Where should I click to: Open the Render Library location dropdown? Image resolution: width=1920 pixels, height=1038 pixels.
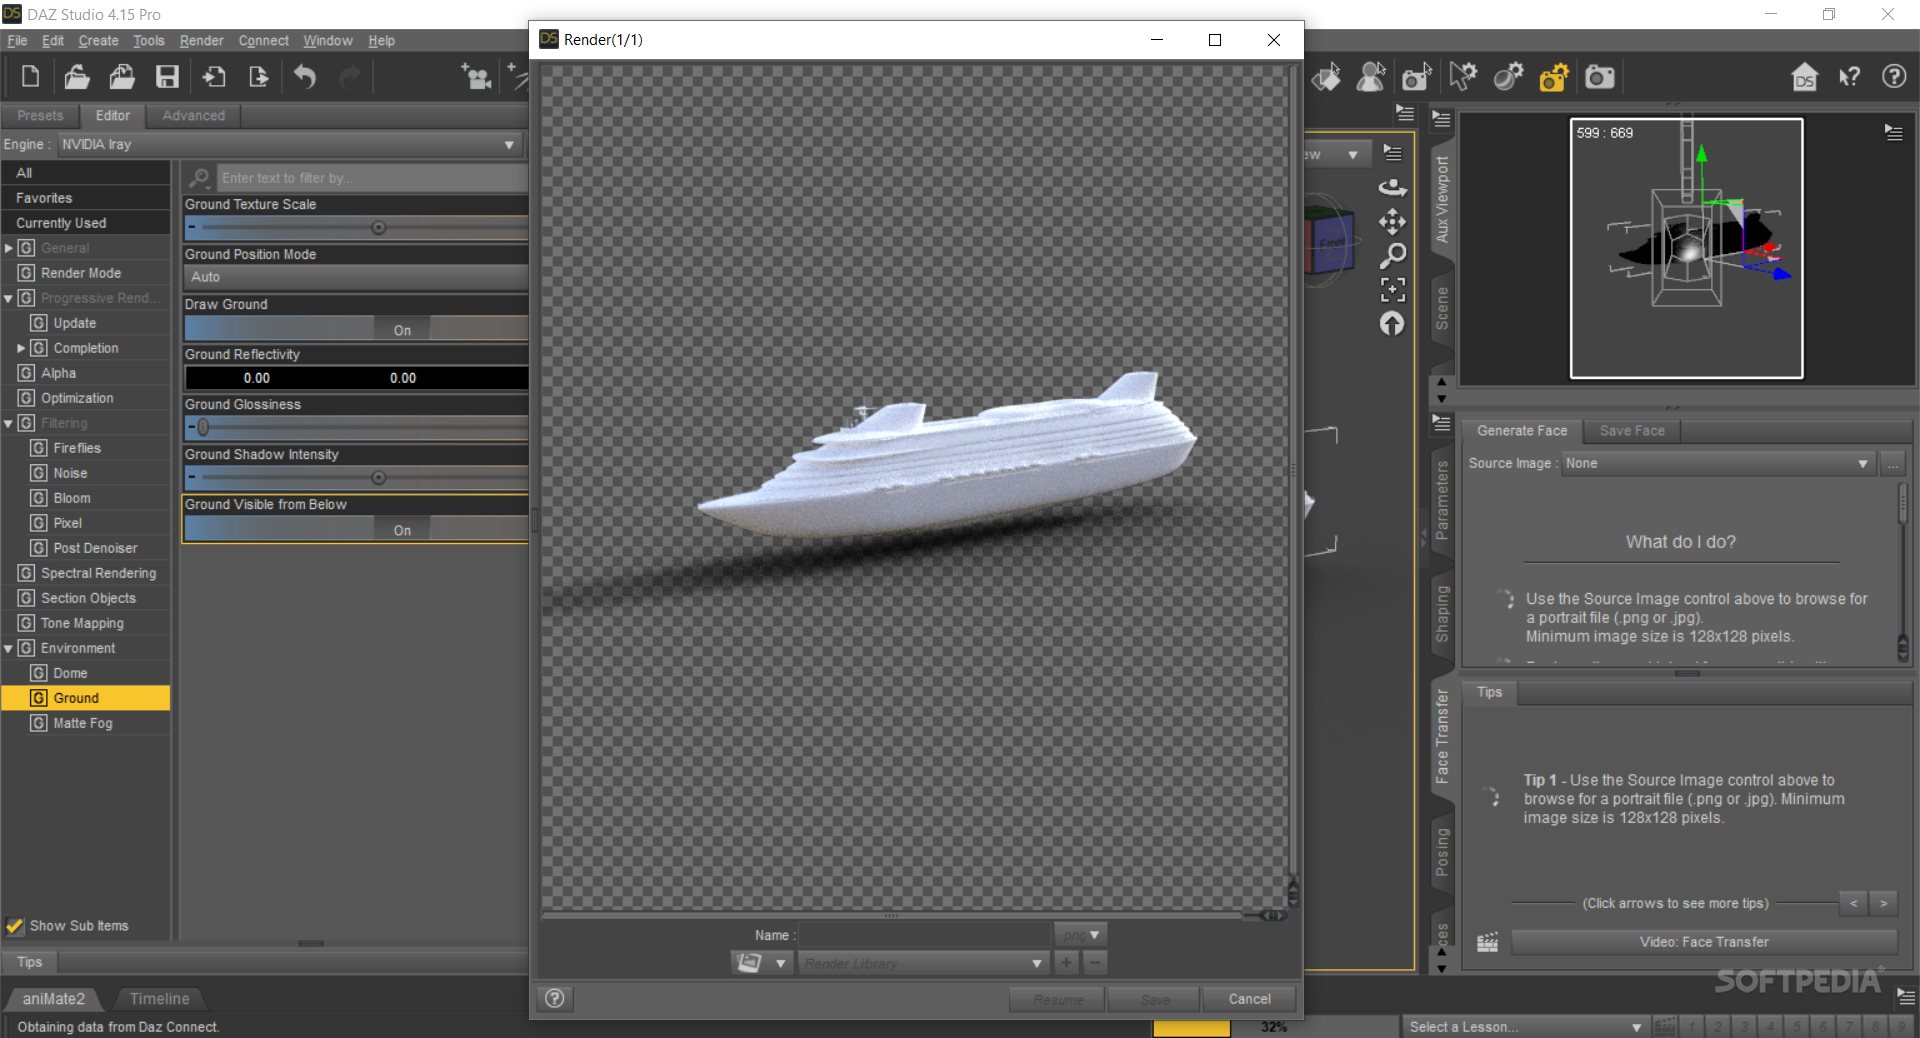coord(922,963)
